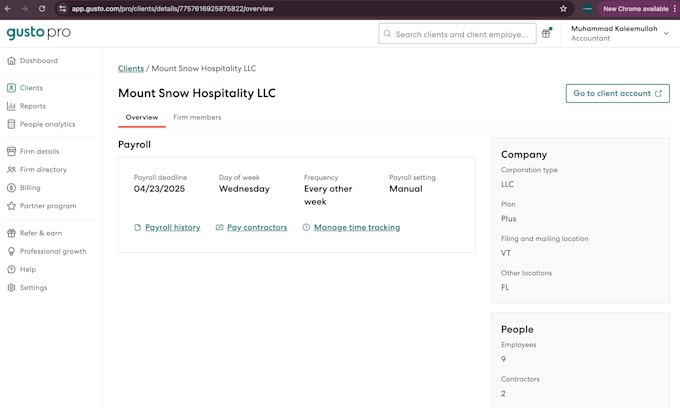Click the Pay contractors money icon

(x=219, y=228)
